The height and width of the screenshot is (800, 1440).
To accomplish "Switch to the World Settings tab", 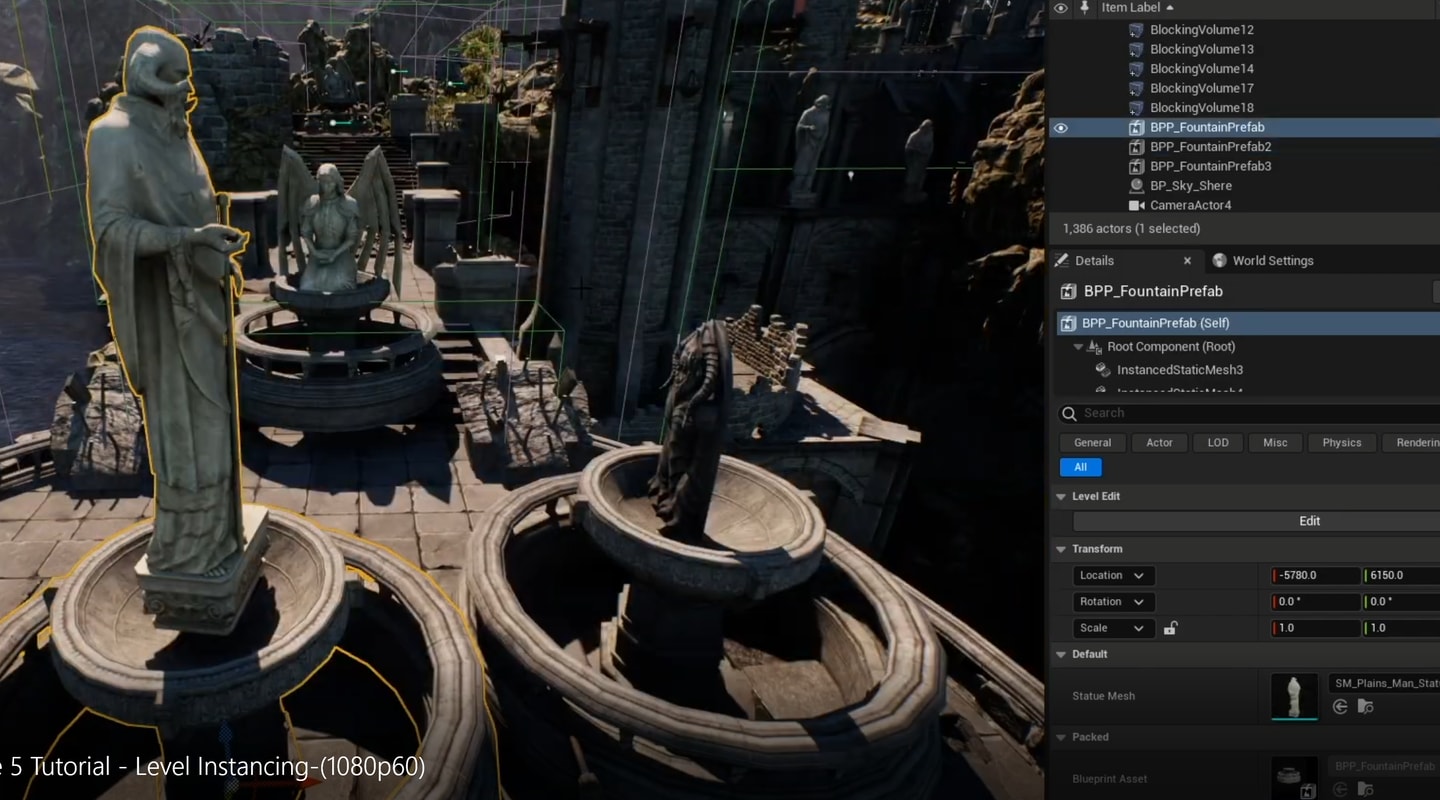I will 1272,261.
